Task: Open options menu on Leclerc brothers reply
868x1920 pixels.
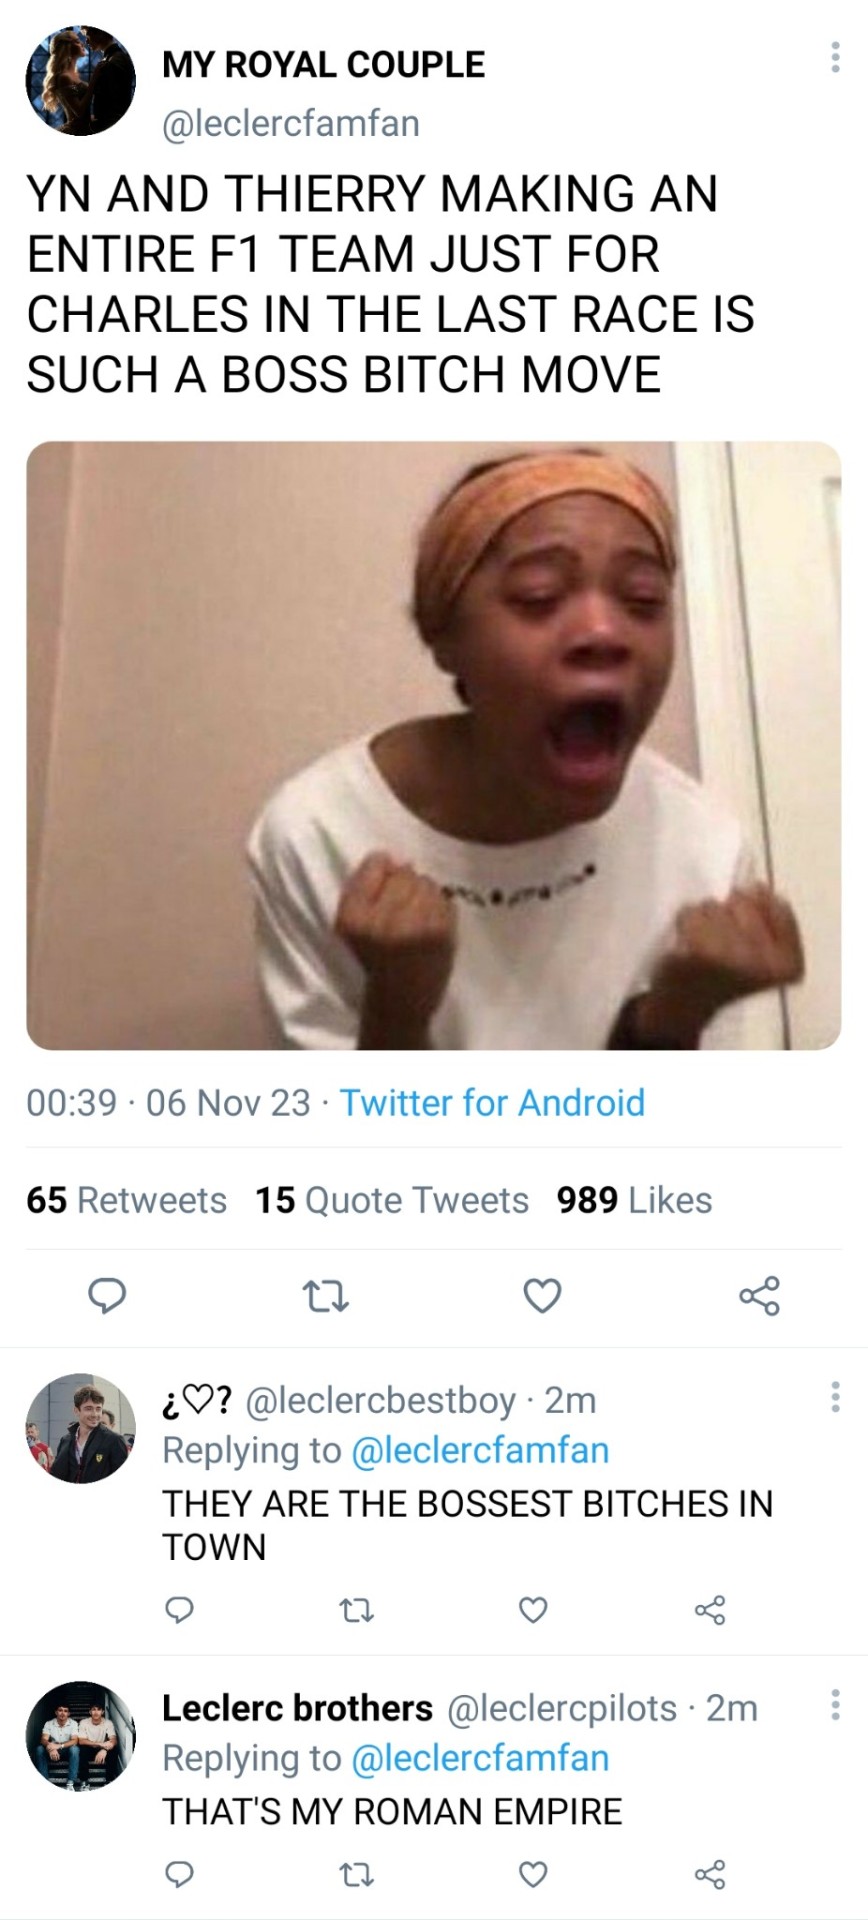Action: pos(835,1705)
